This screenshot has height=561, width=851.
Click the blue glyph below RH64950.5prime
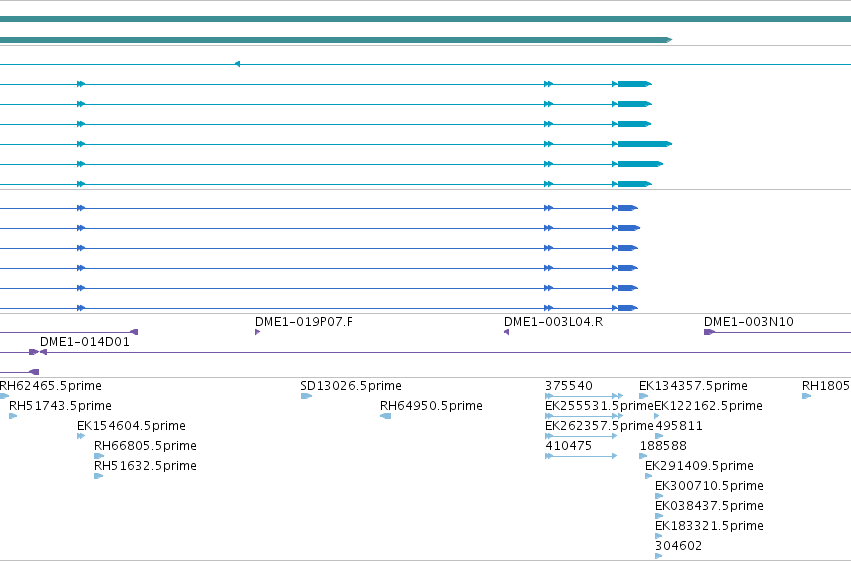click(x=386, y=416)
